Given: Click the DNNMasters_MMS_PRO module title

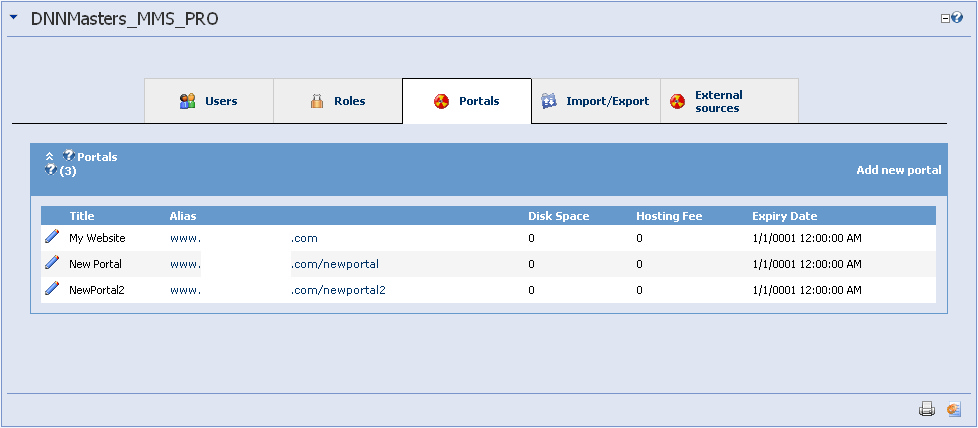Looking at the screenshot, I should tap(125, 19).
